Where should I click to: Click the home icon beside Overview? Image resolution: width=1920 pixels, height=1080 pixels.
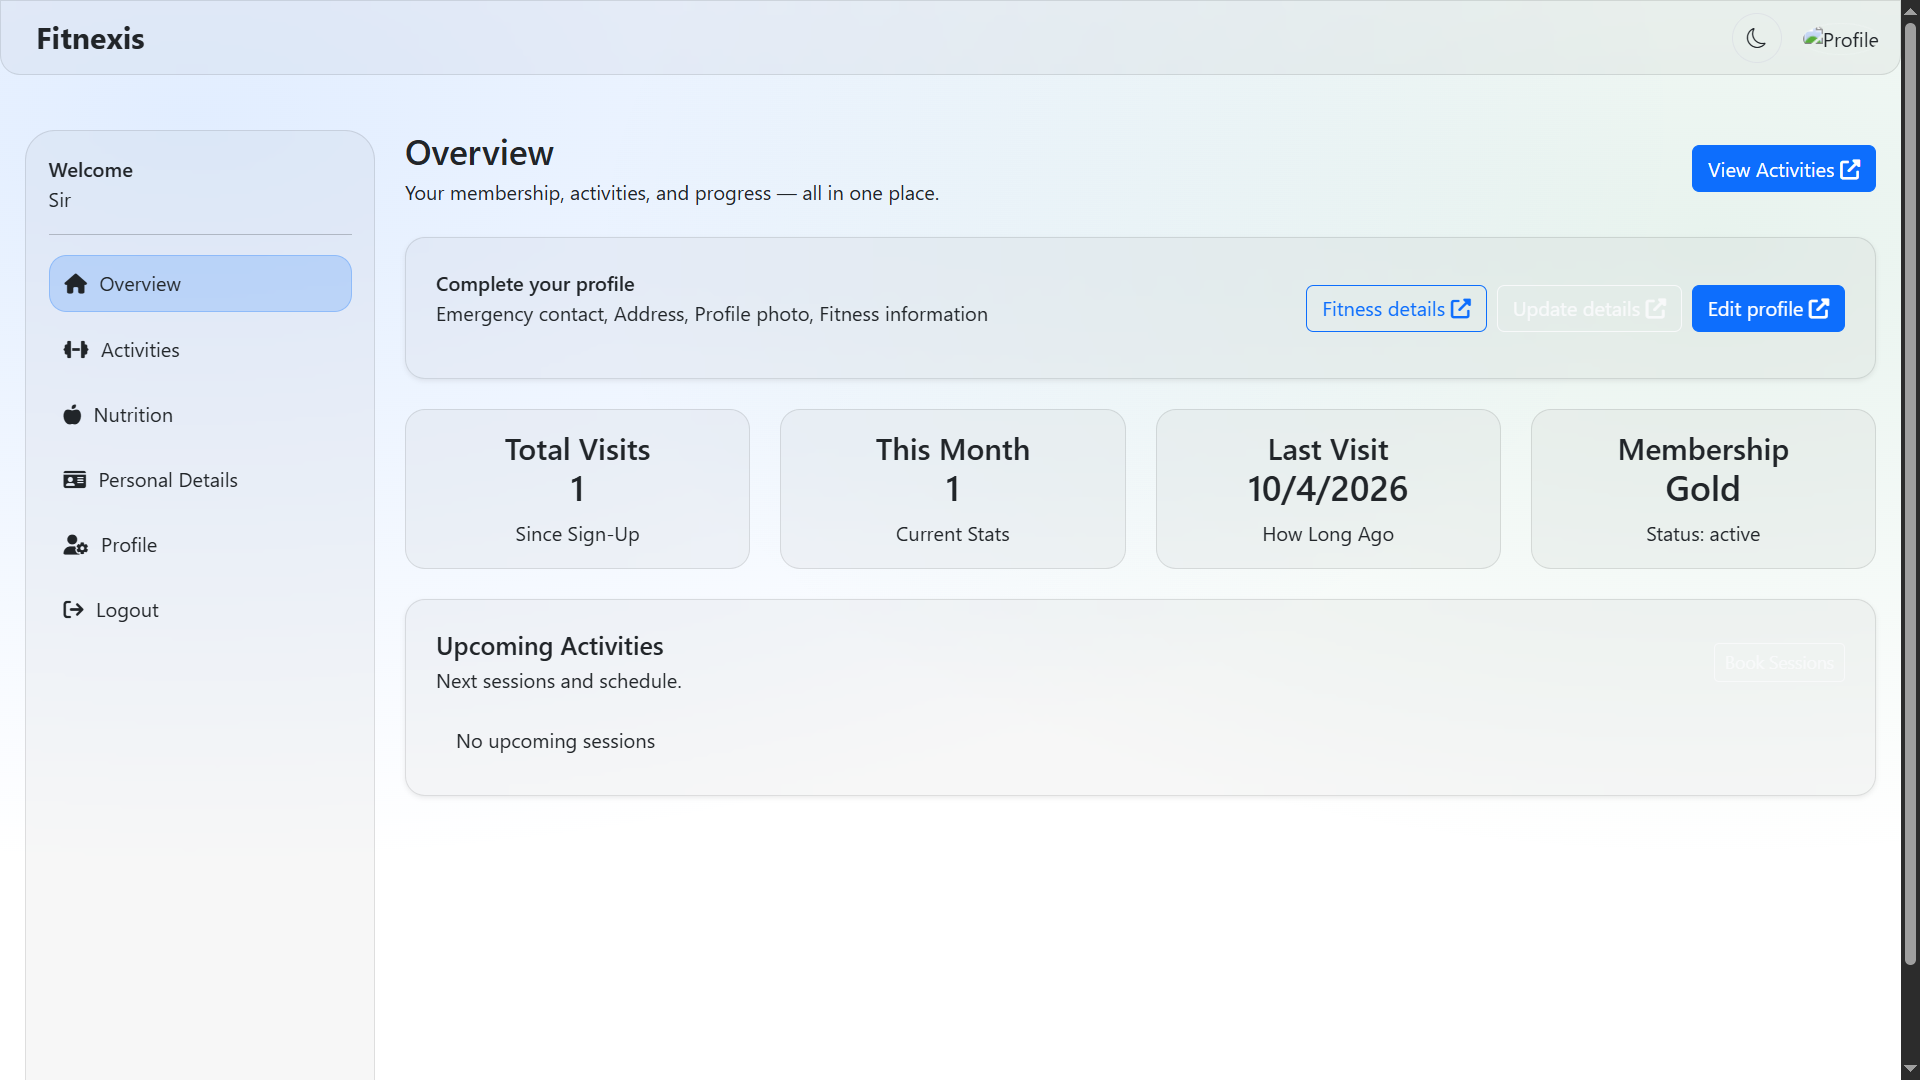pyautogui.click(x=76, y=284)
